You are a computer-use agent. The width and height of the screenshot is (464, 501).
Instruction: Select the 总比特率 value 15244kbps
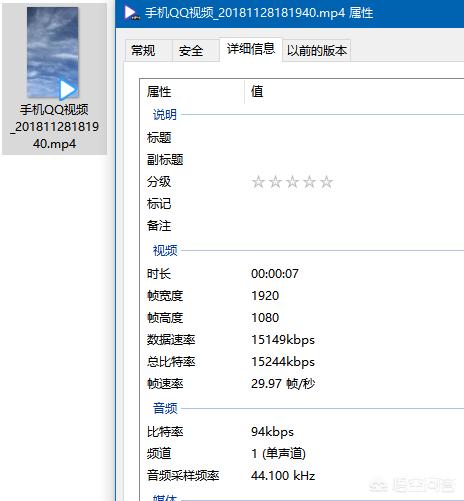coord(283,362)
